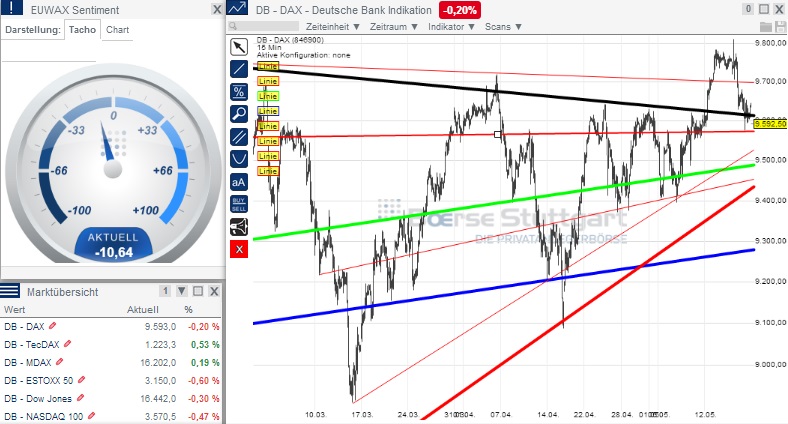Select the blue-bordered Linie label
Image resolution: width=788 pixels, height=424 pixels.
(268, 111)
